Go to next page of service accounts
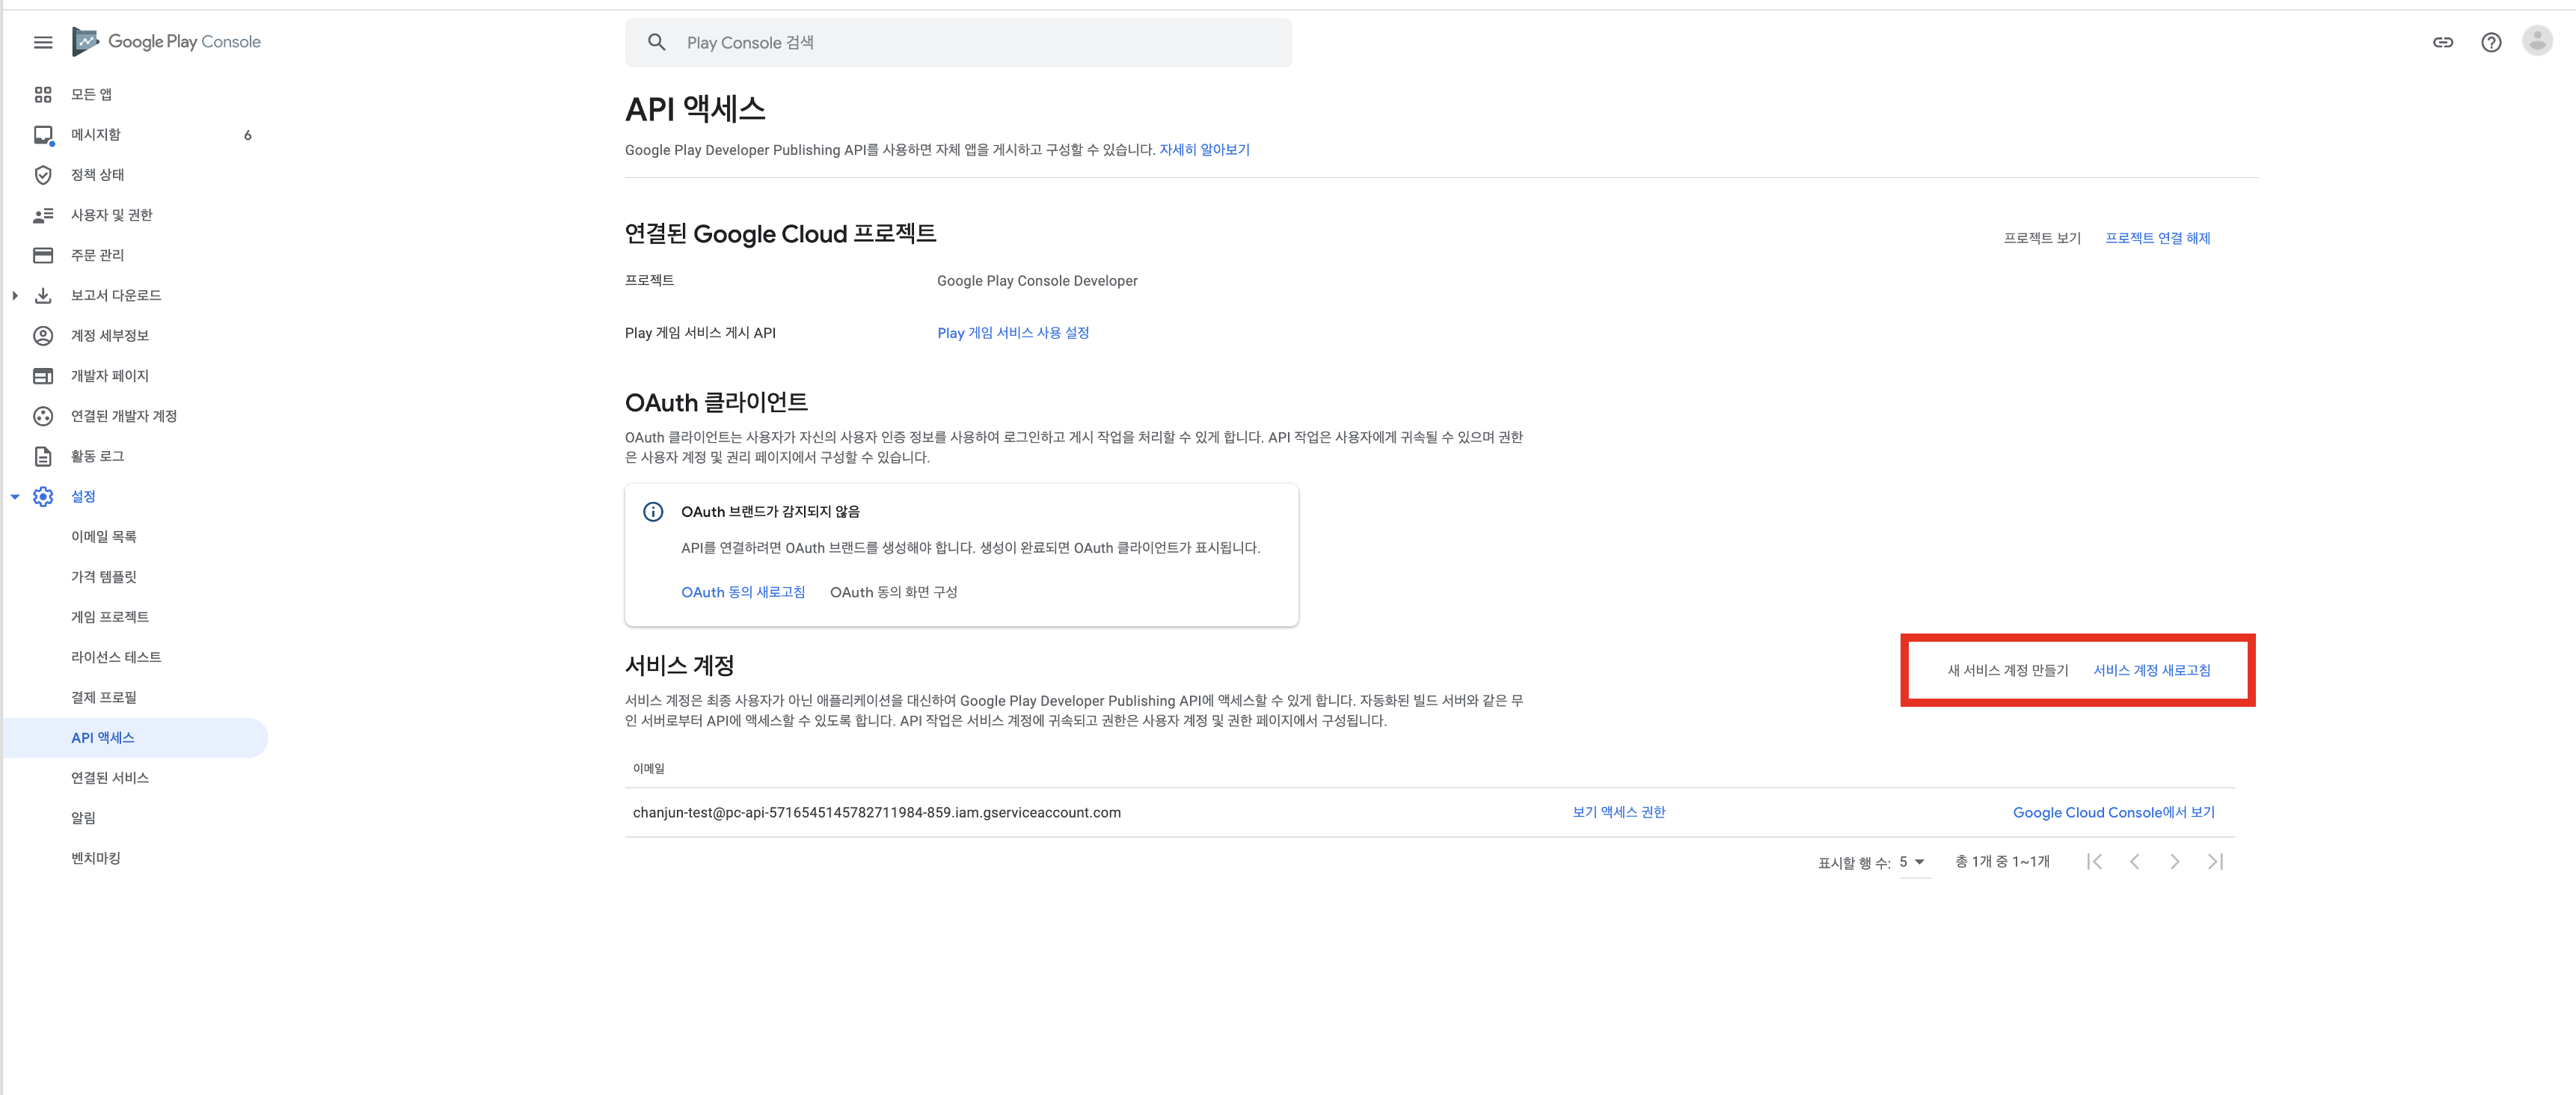Screen dimensions: 2576x1095 pos(2174,862)
